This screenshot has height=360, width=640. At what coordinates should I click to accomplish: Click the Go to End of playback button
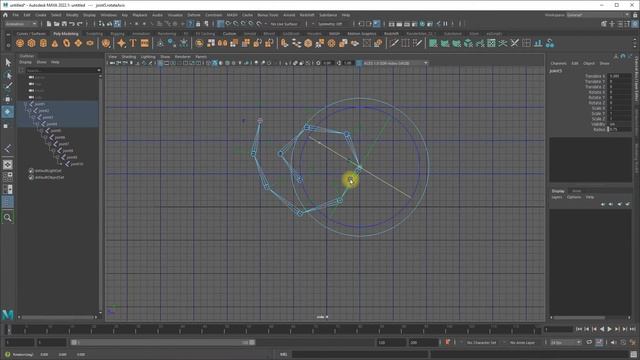[632, 329]
